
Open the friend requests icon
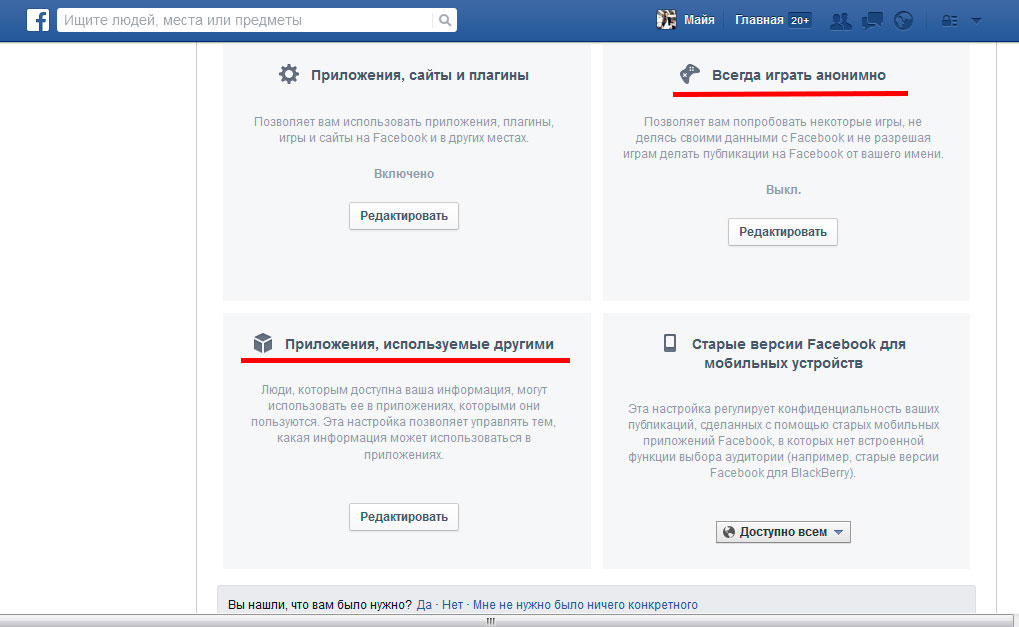[x=841, y=20]
